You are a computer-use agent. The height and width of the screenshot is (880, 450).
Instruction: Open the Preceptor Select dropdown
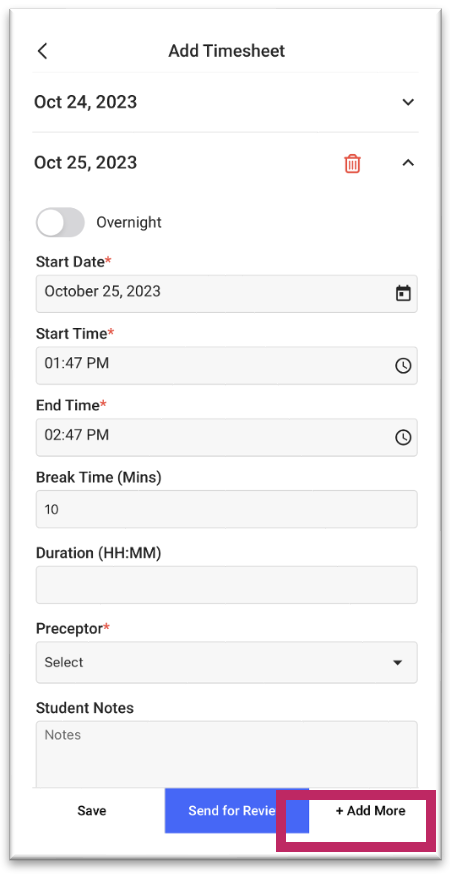[x=227, y=662]
